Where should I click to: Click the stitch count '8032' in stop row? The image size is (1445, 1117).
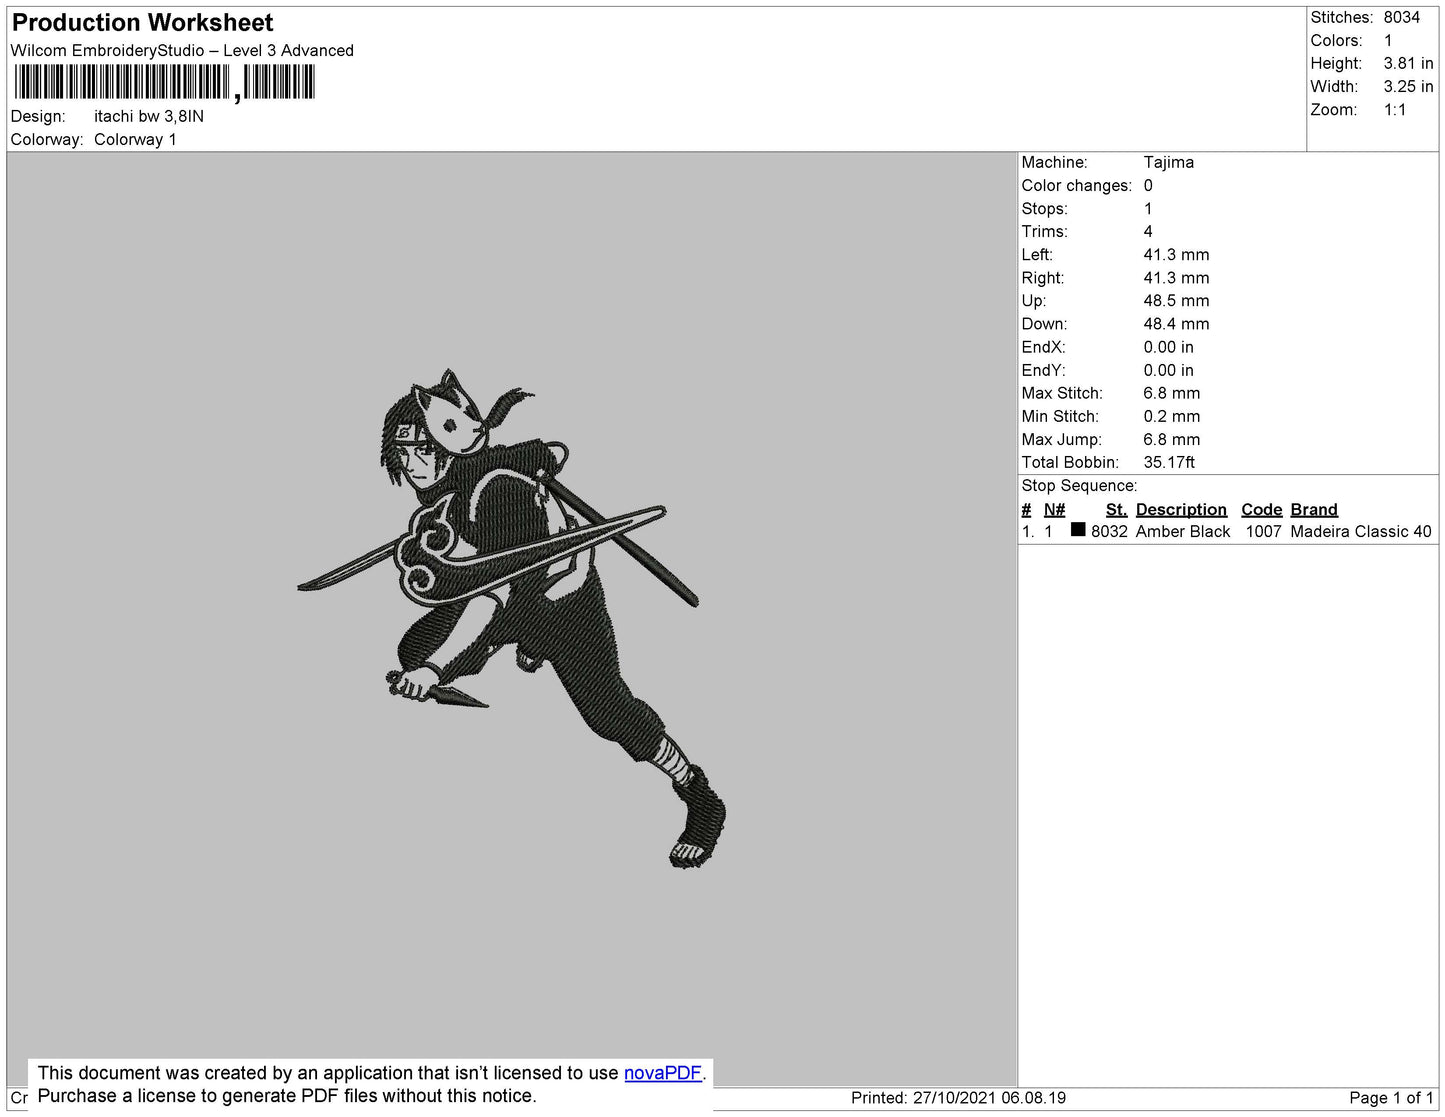pyautogui.click(x=1109, y=532)
